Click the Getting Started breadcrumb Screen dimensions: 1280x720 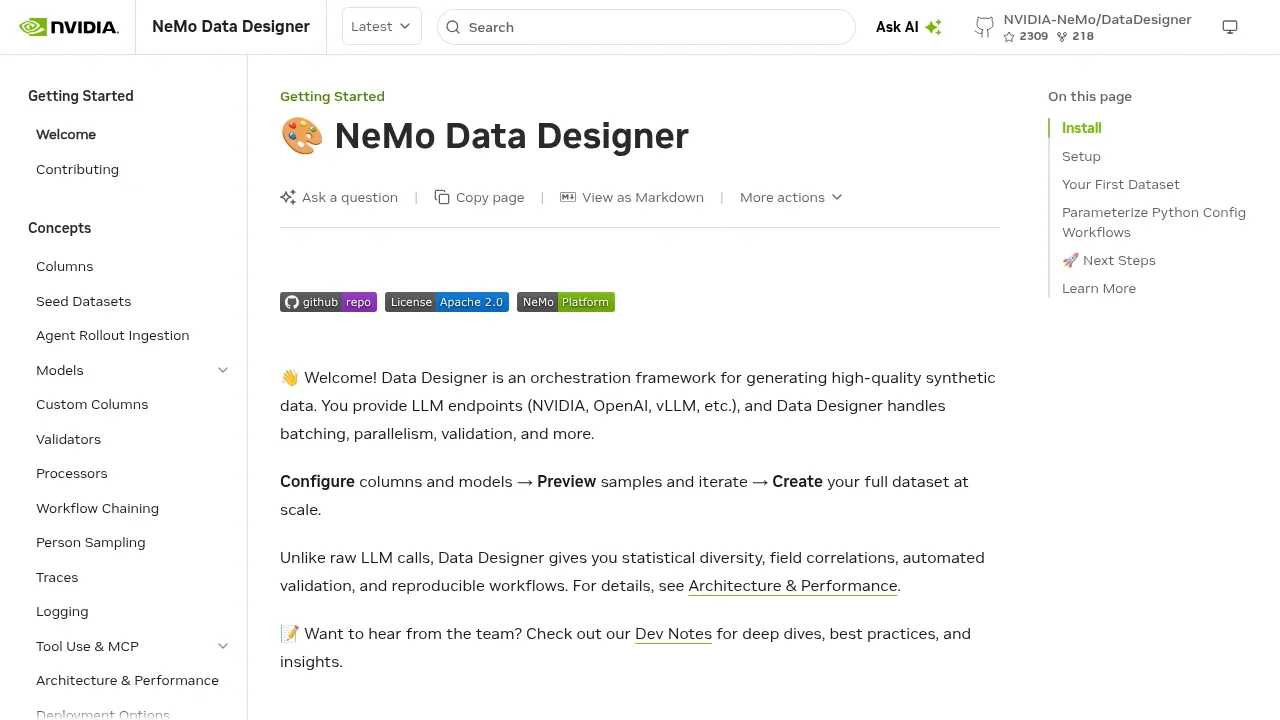coord(332,96)
